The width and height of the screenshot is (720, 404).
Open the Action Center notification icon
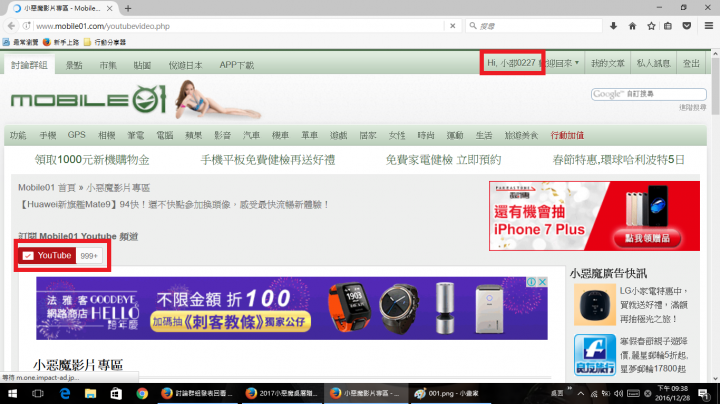(x=703, y=393)
